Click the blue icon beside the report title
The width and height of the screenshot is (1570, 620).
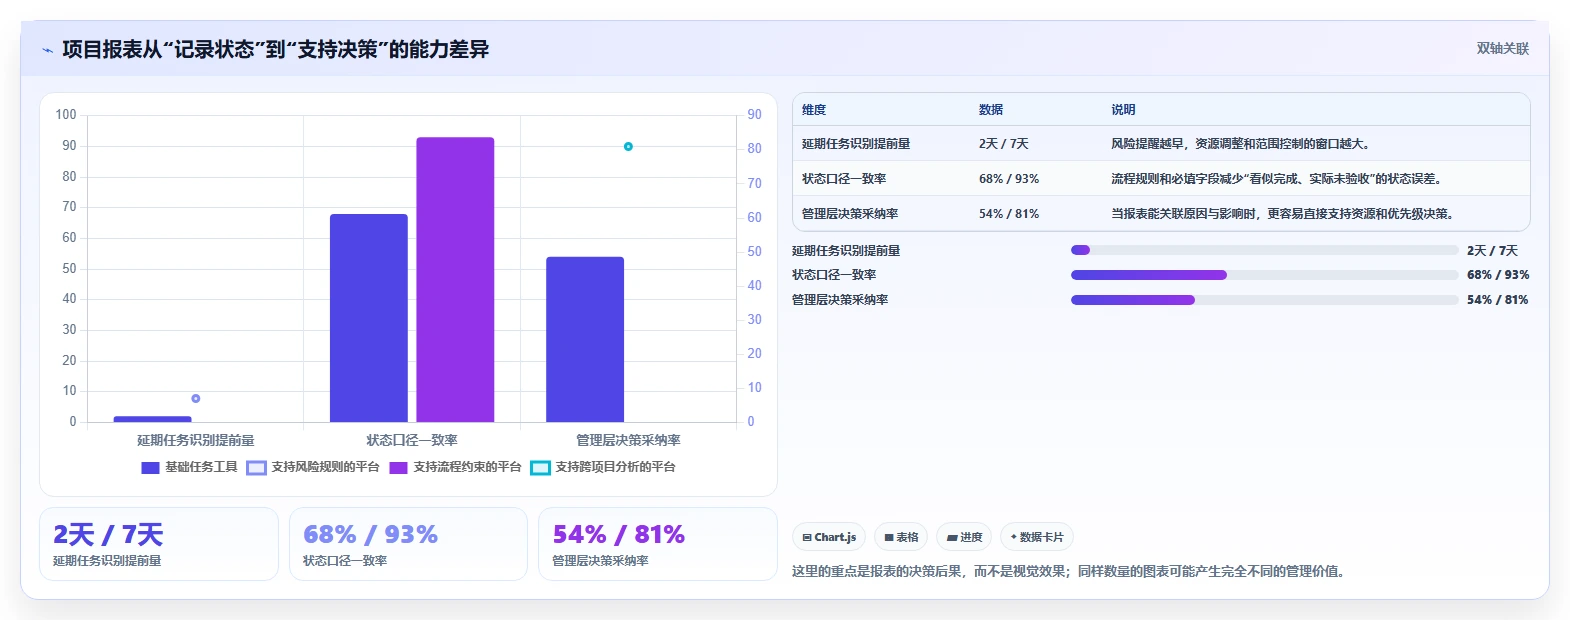[47, 50]
